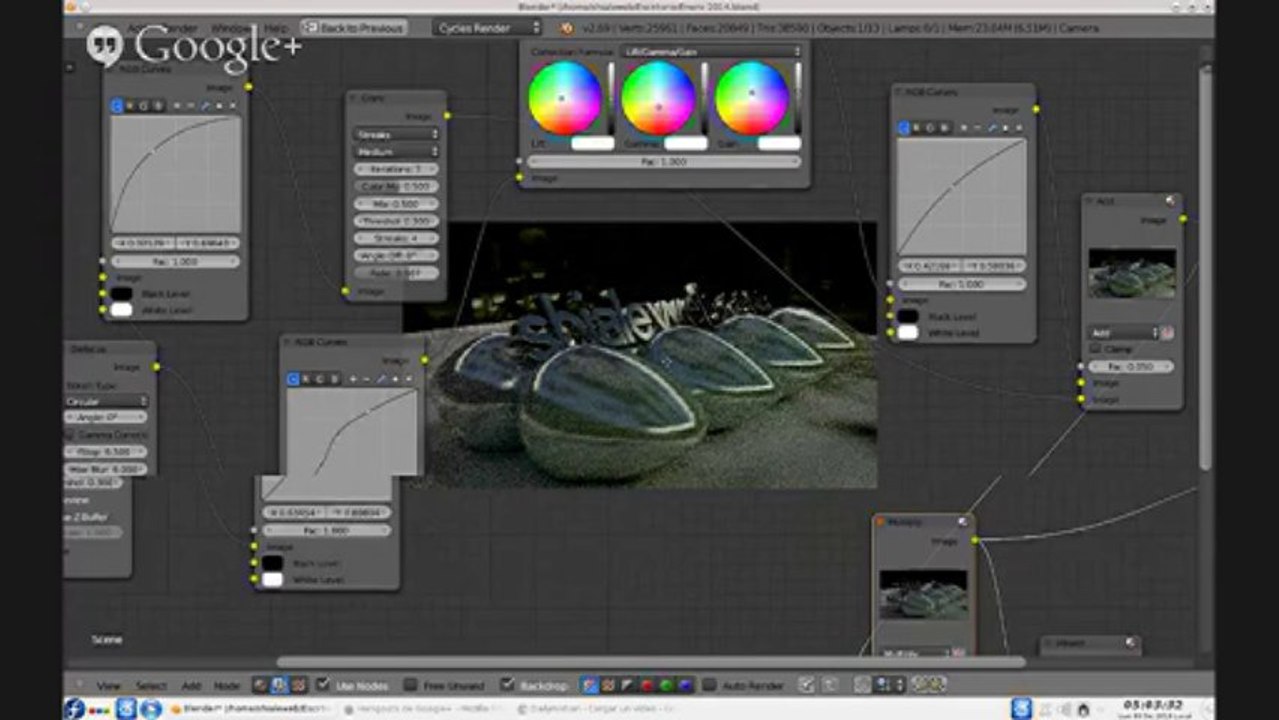
Task: Open the Help menu in the top bar
Action: [275, 28]
